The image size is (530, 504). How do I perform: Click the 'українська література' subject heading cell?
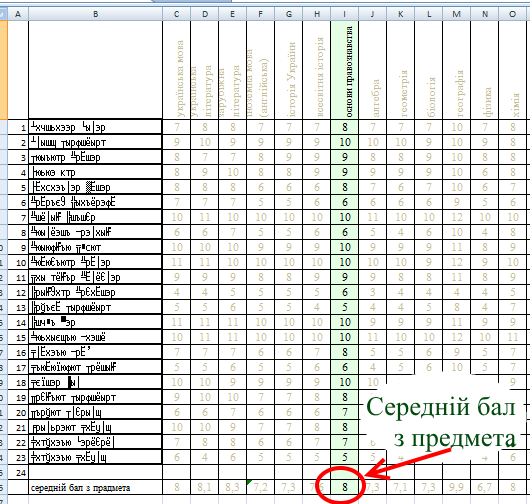click(x=205, y=70)
